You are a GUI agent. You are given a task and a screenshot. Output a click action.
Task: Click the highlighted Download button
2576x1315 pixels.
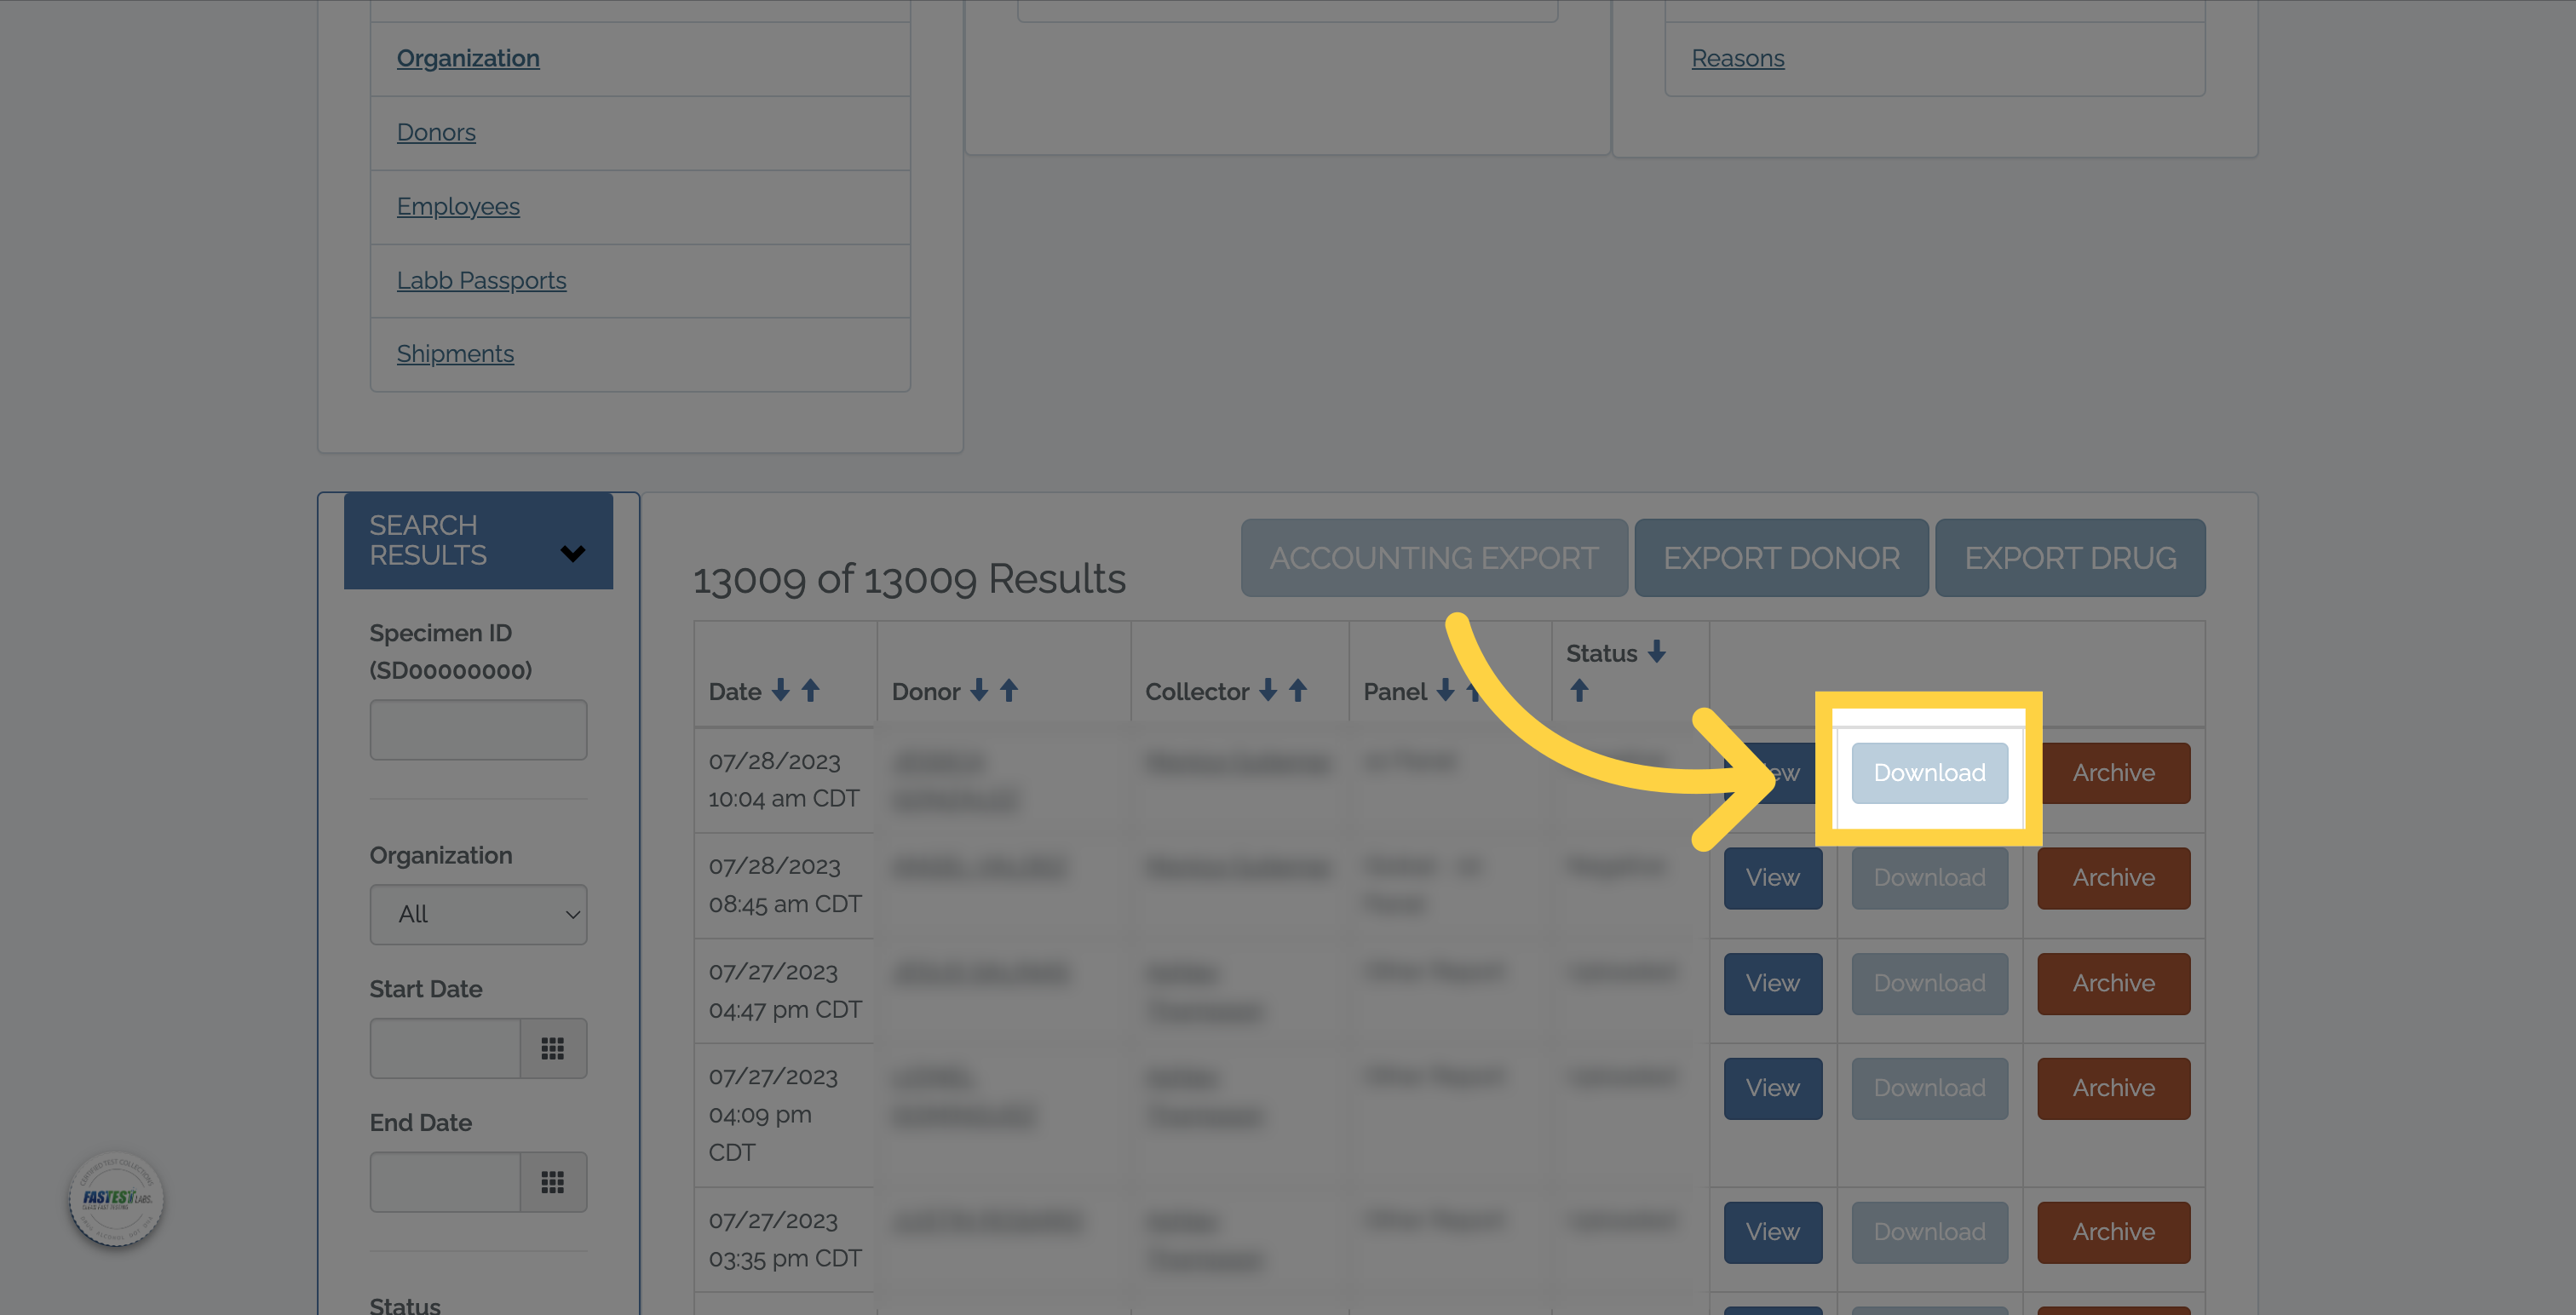click(x=1929, y=772)
